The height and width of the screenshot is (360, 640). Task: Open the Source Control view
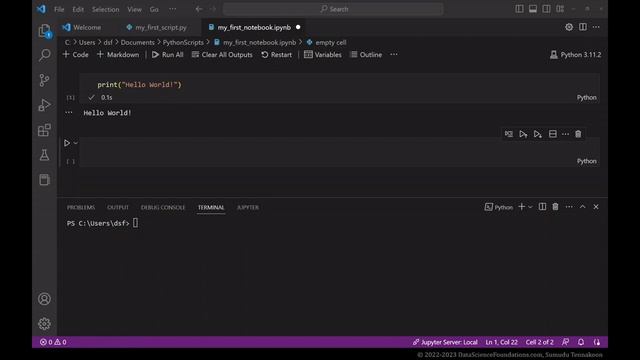(x=44, y=80)
